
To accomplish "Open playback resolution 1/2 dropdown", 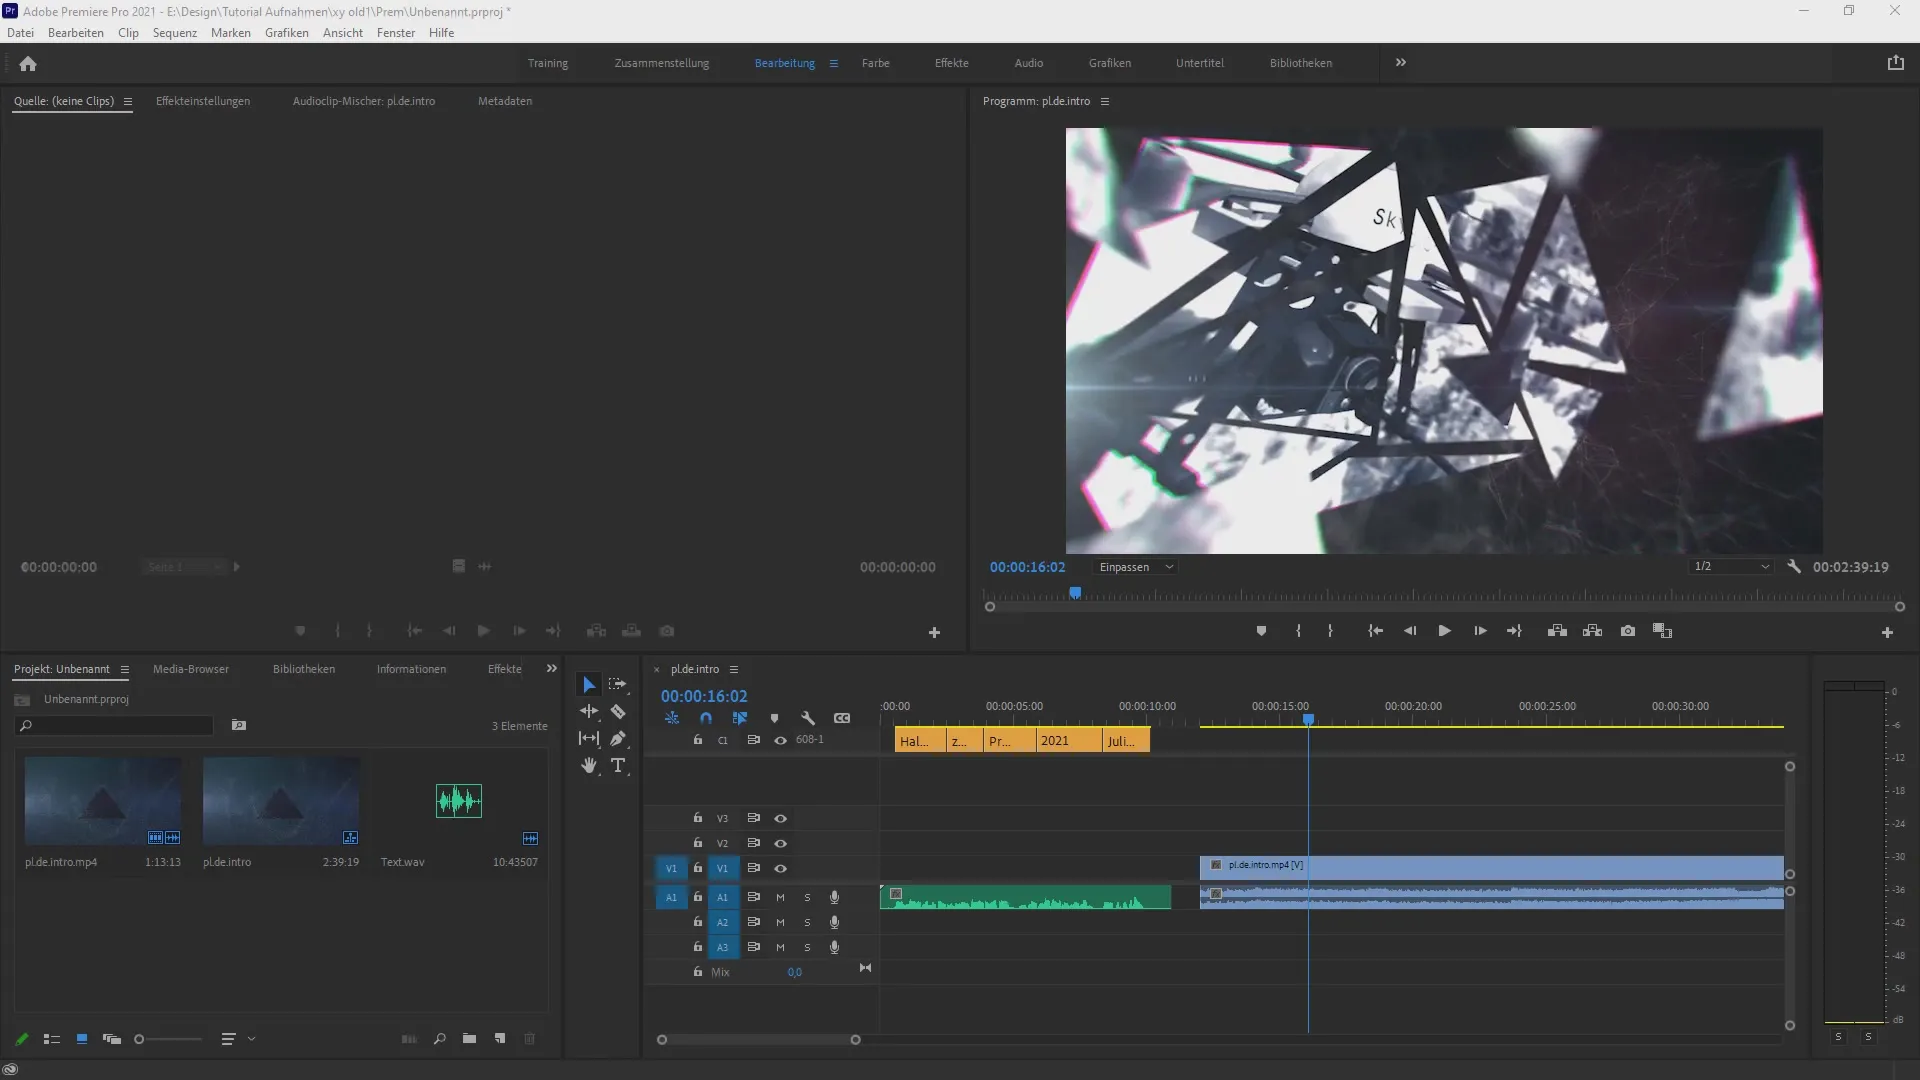I will [x=1731, y=567].
